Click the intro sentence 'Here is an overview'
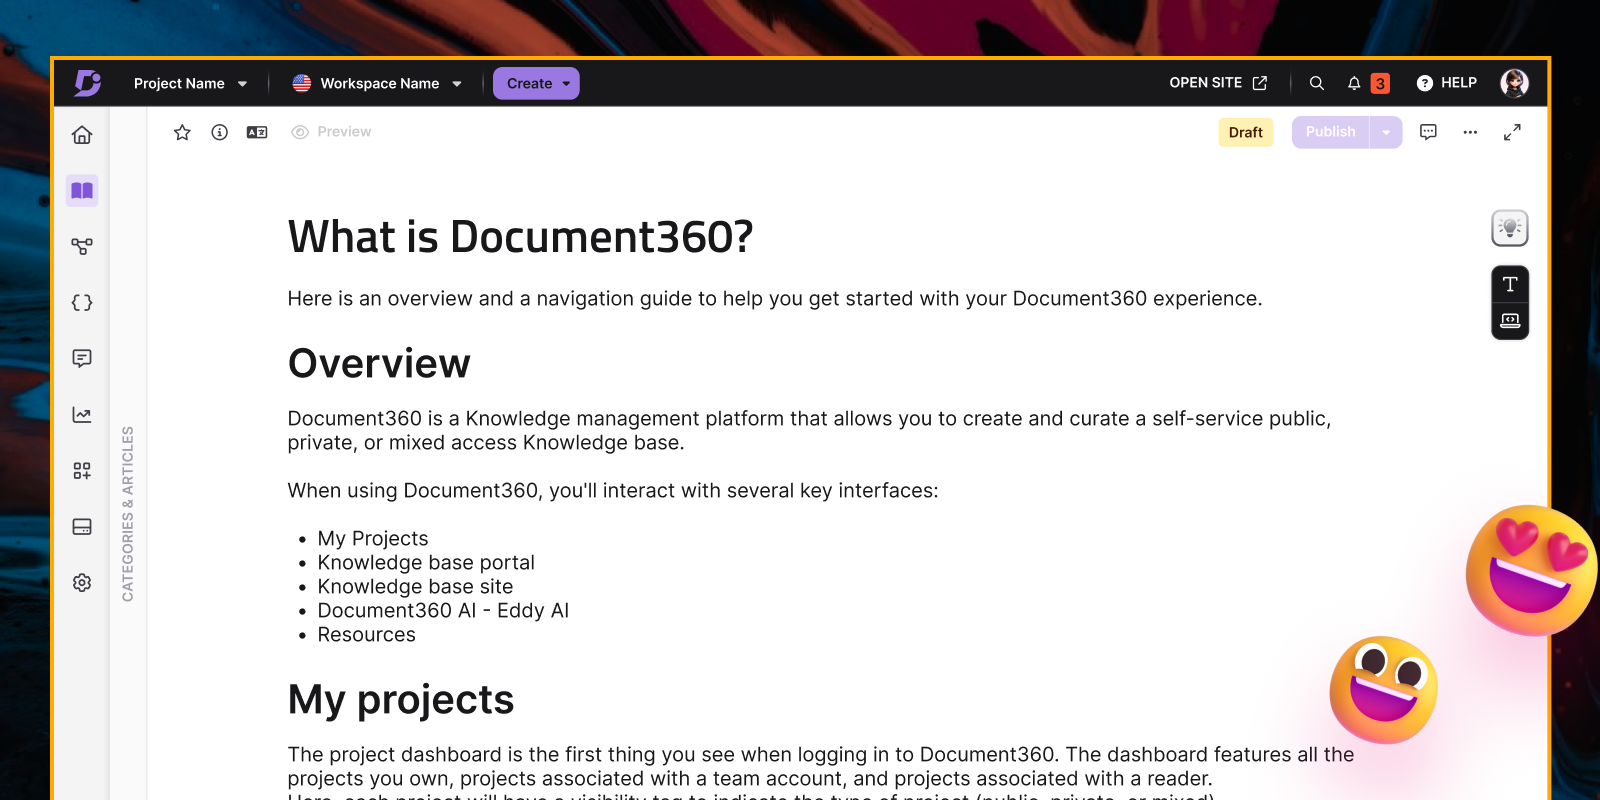The width and height of the screenshot is (1600, 800). pyautogui.click(x=775, y=299)
